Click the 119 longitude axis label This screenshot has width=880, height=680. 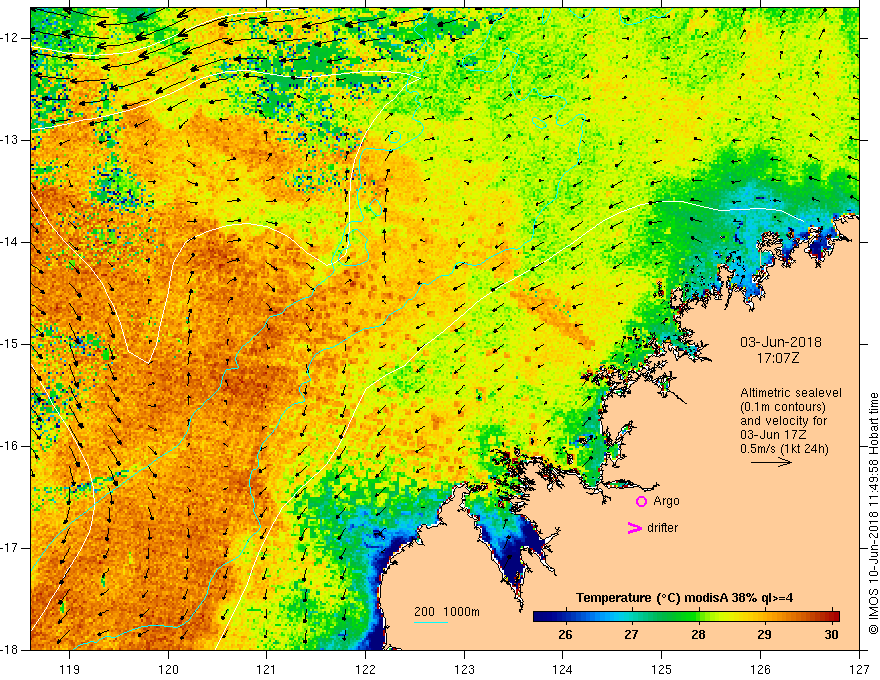(x=70, y=669)
